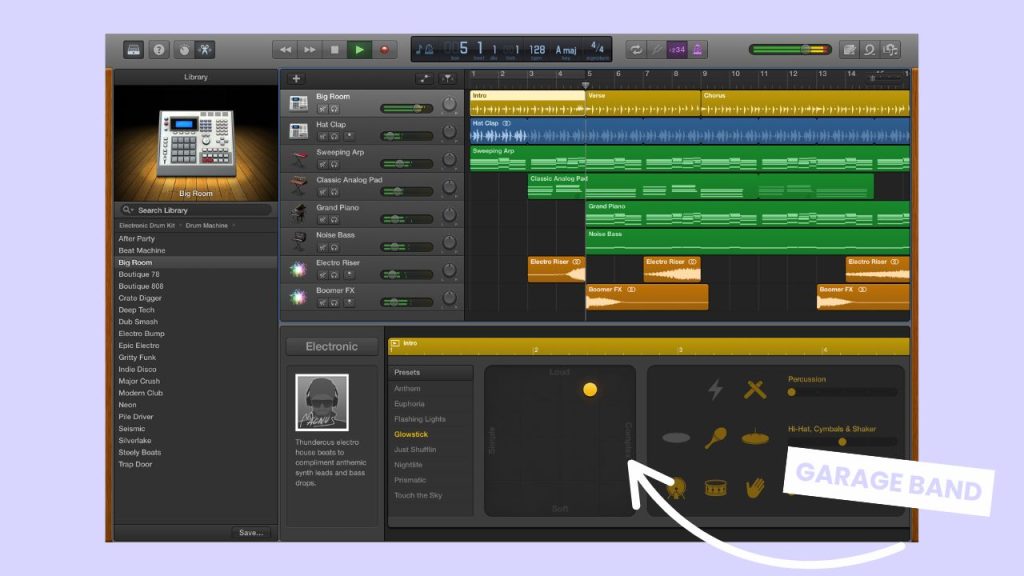Open the Media Browser button
1024x576 pixels.
point(890,50)
